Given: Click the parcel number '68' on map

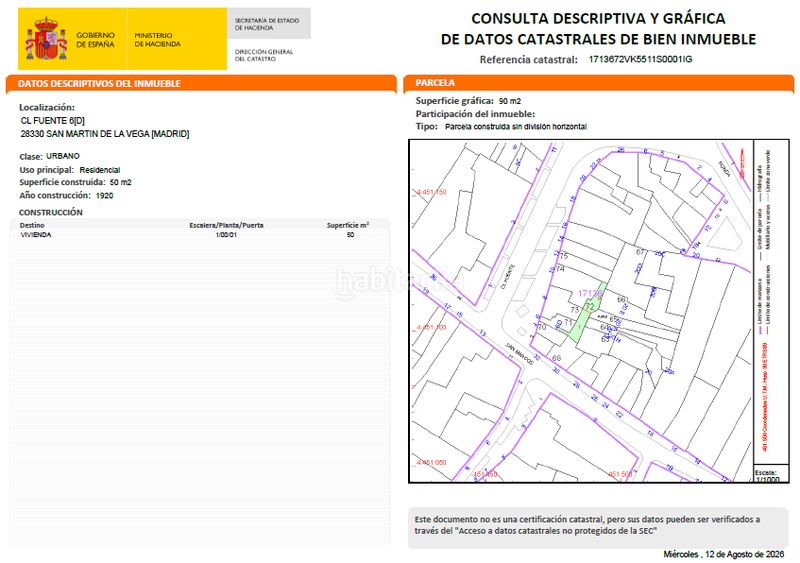Looking at the screenshot, I should coord(557,358).
